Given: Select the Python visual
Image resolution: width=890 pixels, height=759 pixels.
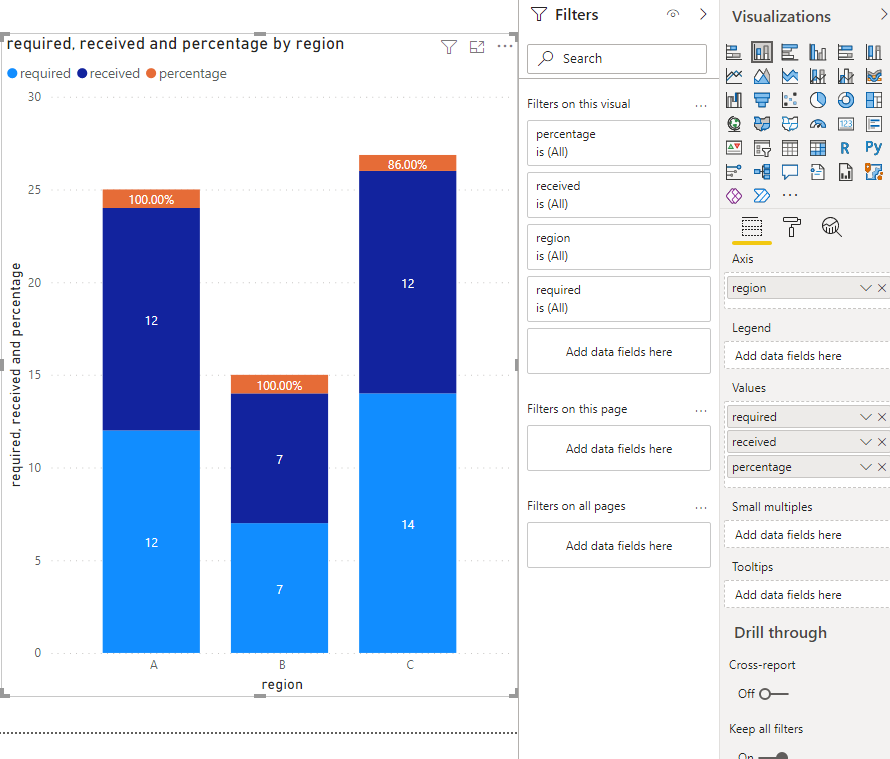Looking at the screenshot, I should pos(874,148).
